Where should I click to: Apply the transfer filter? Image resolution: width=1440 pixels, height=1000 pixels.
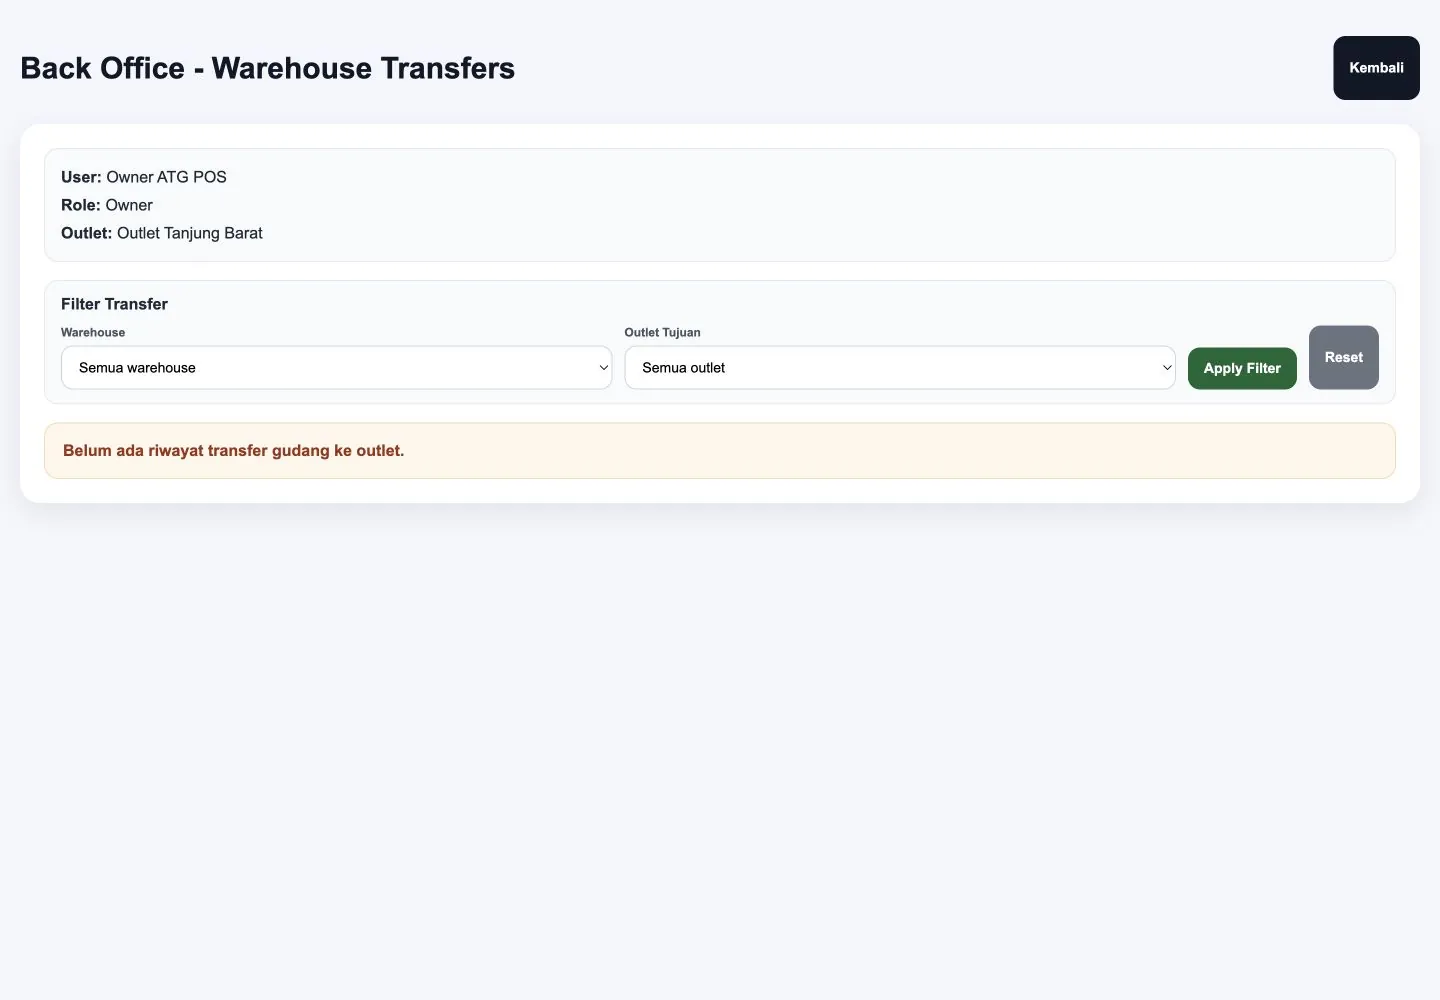pos(1242,368)
